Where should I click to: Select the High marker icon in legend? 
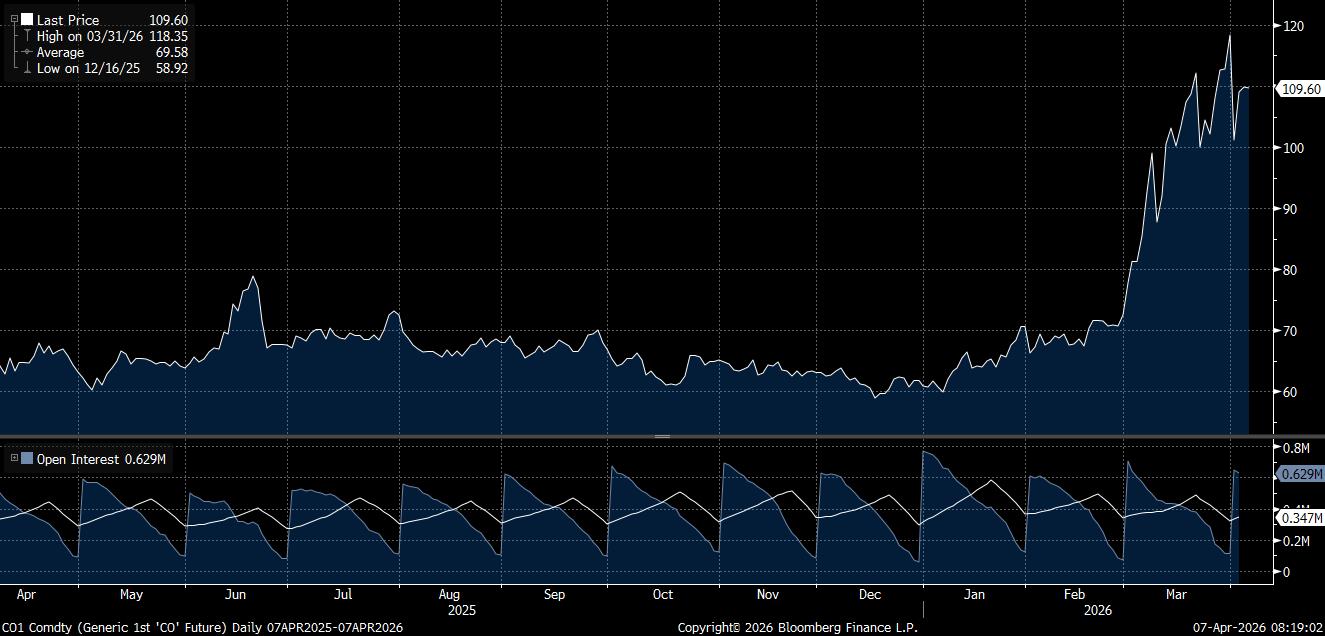pos(27,36)
